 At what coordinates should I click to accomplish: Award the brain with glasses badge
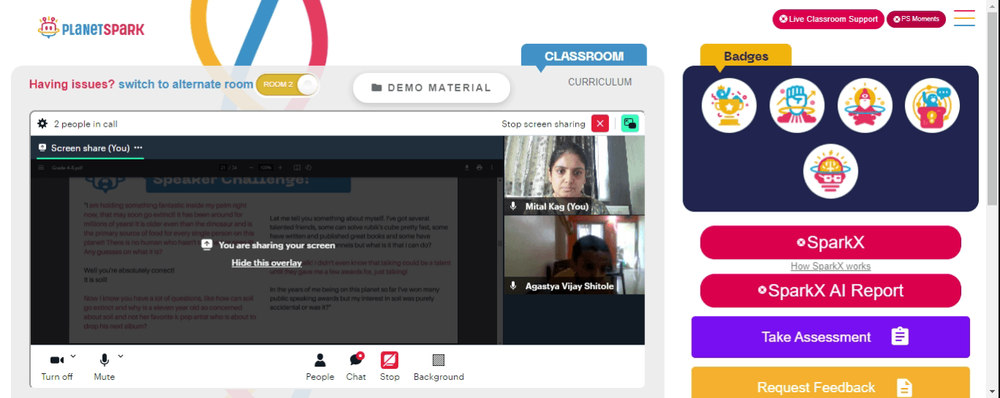tap(830, 171)
